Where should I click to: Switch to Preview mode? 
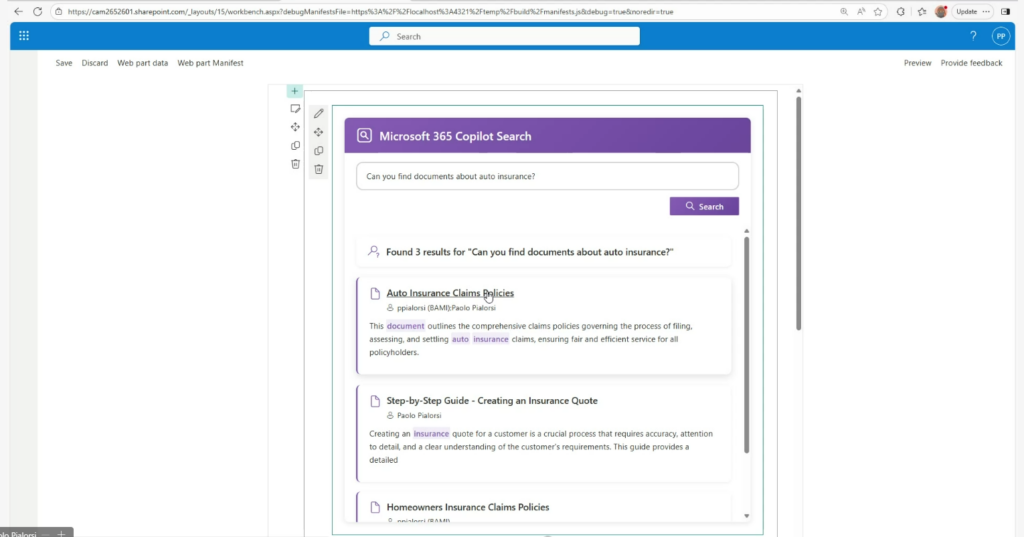[918, 63]
